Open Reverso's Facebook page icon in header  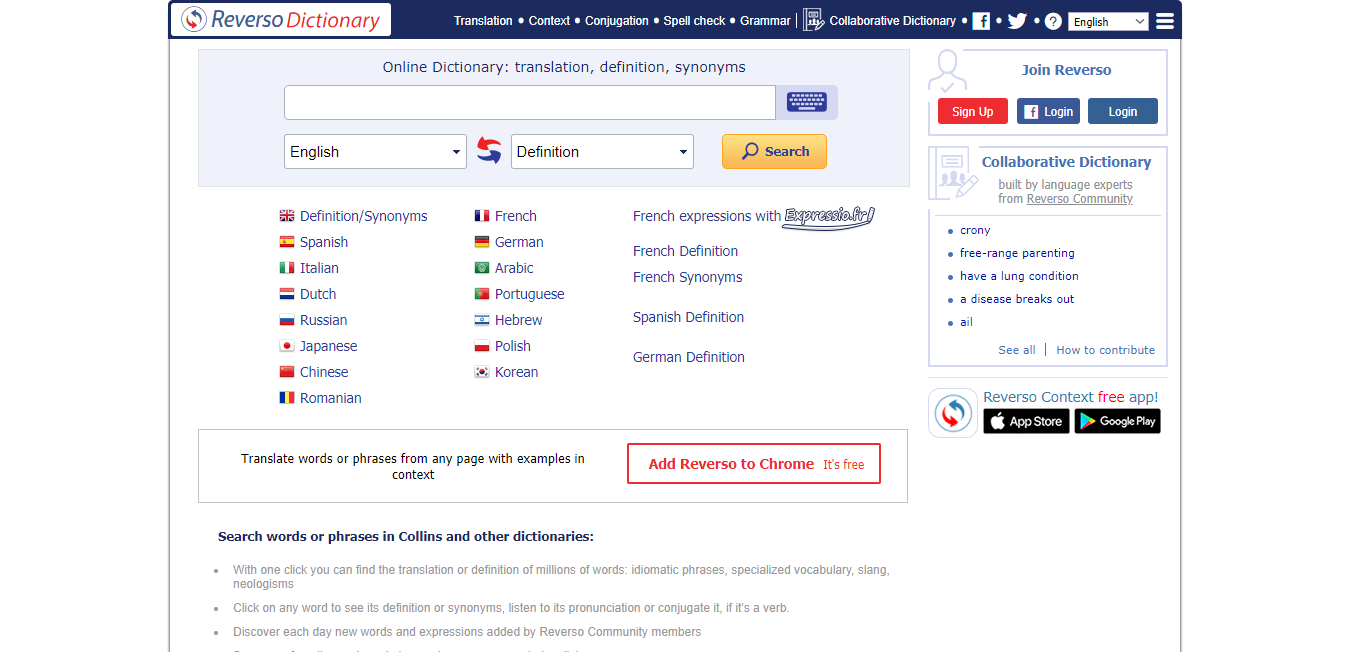pos(981,21)
